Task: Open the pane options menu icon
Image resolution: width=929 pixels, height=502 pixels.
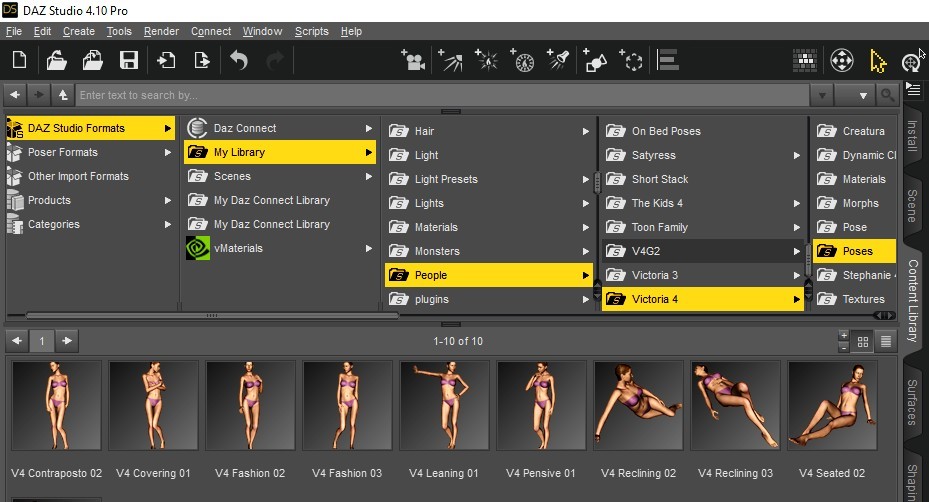Action: pyautogui.click(x=913, y=90)
